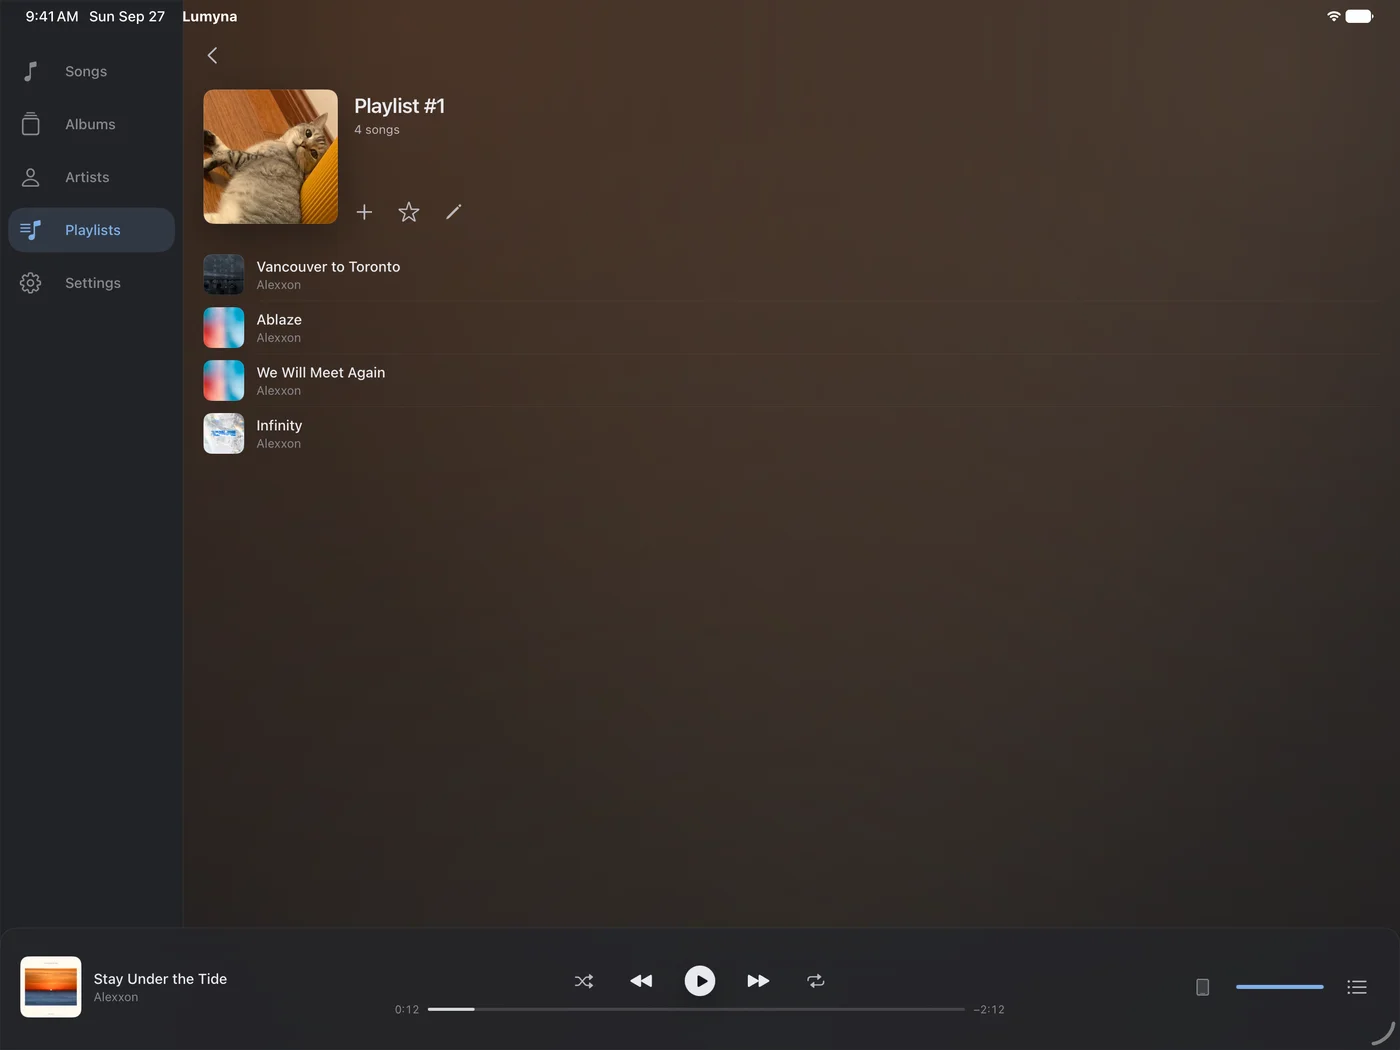Click the Stay Under the Tide title

coord(160,979)
